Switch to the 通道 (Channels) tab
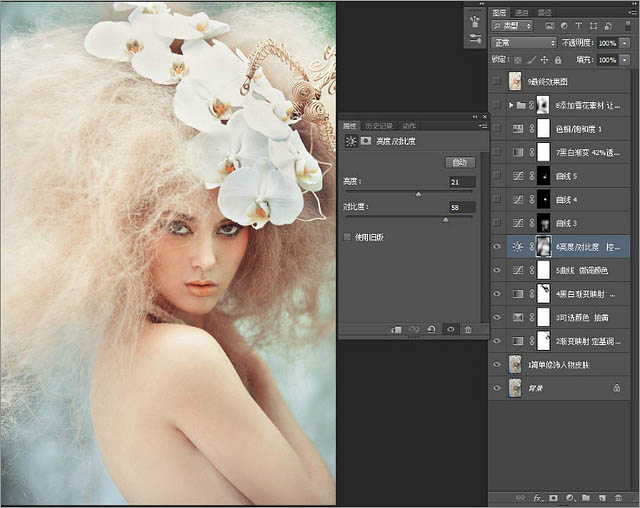Viewport: 640px width, 508px height. (x=523, y=12)
